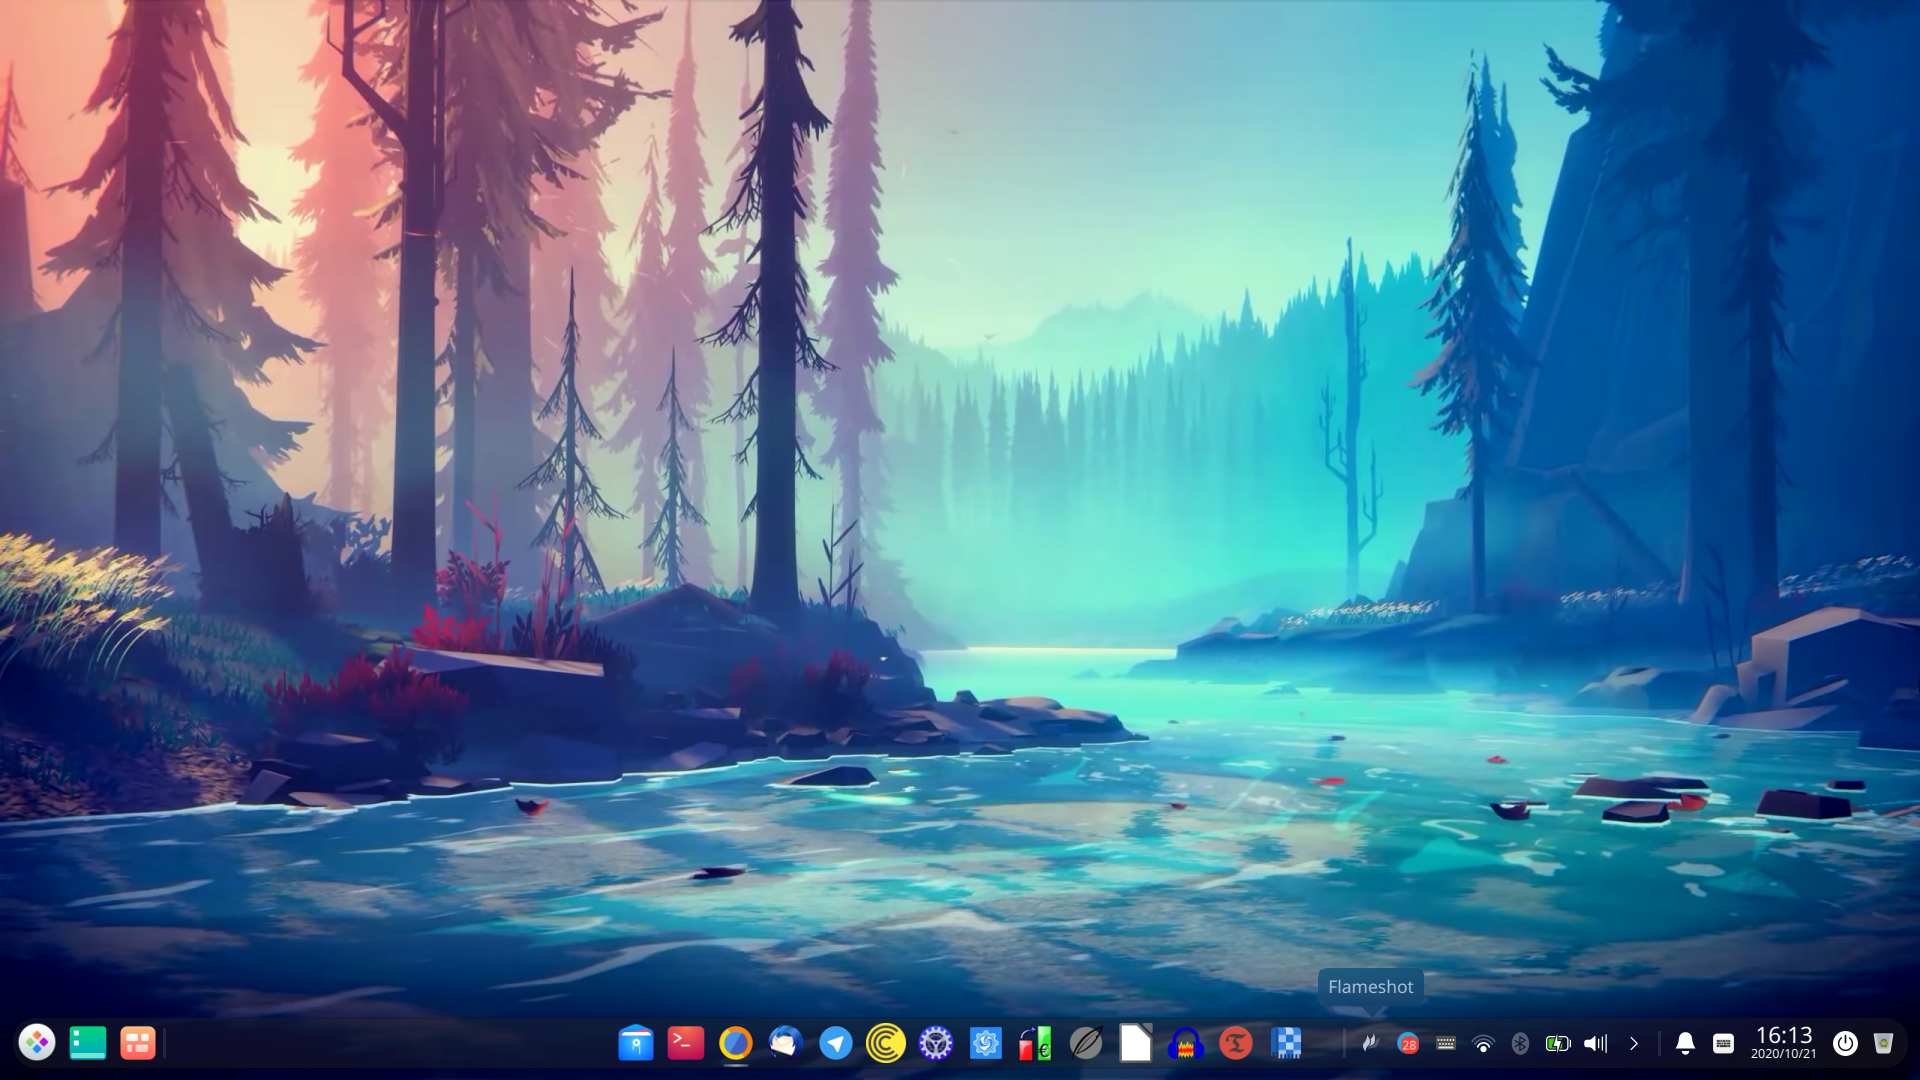Switch to the running orange-ring browser
Screen dimensions: 1920x1080
[736, 1043]
